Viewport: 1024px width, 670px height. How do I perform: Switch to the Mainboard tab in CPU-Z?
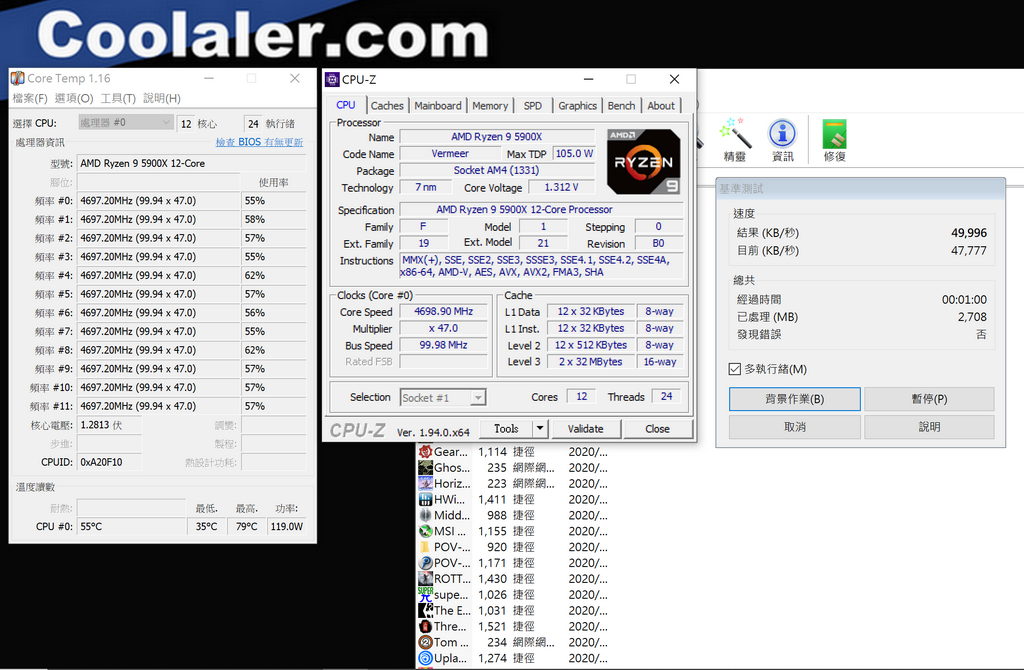pos(438,106)
